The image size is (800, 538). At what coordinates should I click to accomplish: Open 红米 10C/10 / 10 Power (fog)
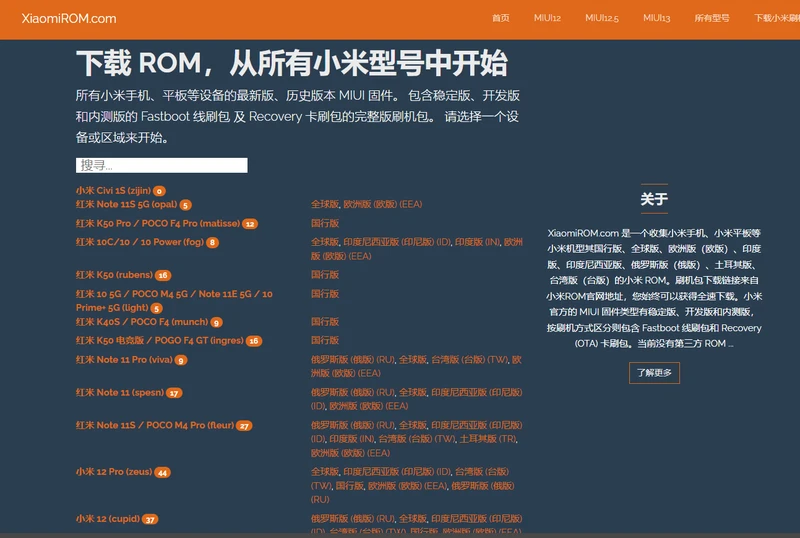(140, 242)
